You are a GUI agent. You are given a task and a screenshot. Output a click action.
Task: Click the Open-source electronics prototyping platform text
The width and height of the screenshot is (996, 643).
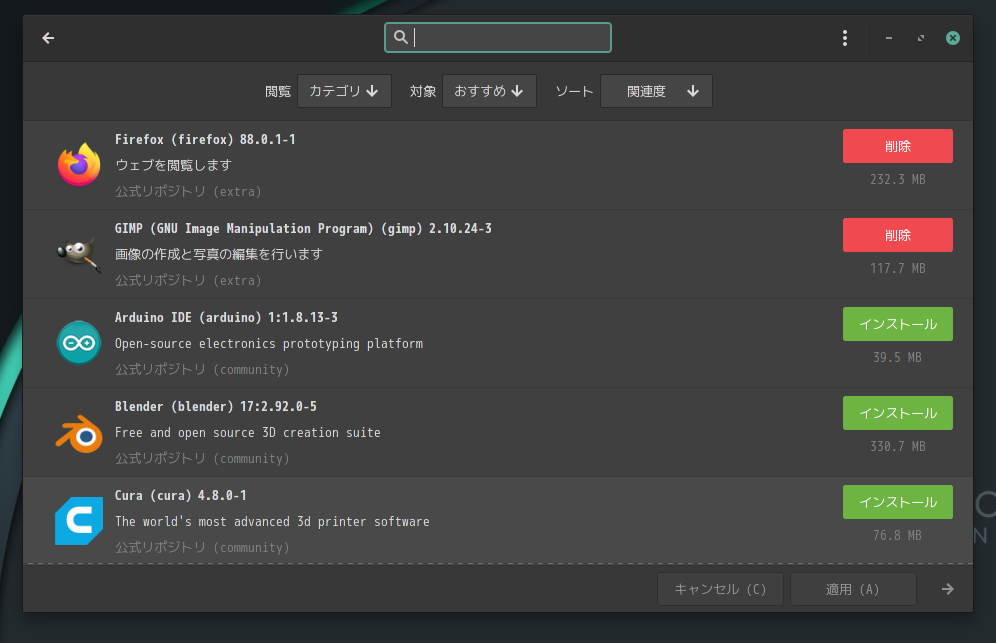269,343
